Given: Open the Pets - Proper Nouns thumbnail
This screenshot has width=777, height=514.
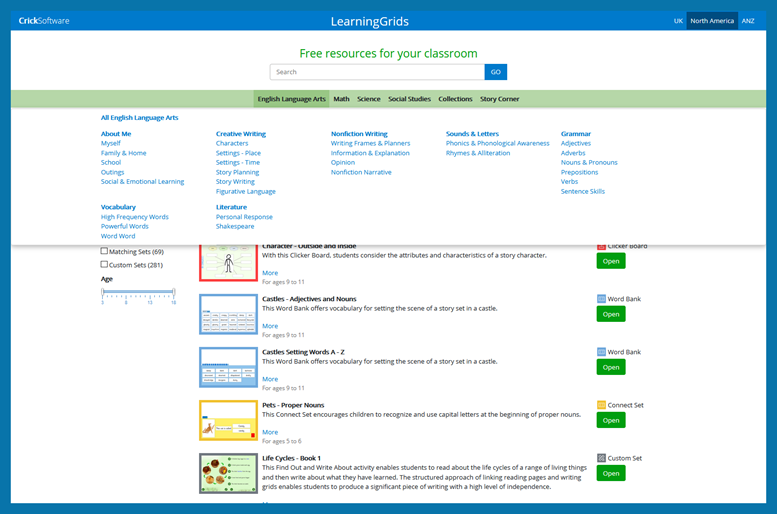Looking at the screenshot, I should pos(228,420).
